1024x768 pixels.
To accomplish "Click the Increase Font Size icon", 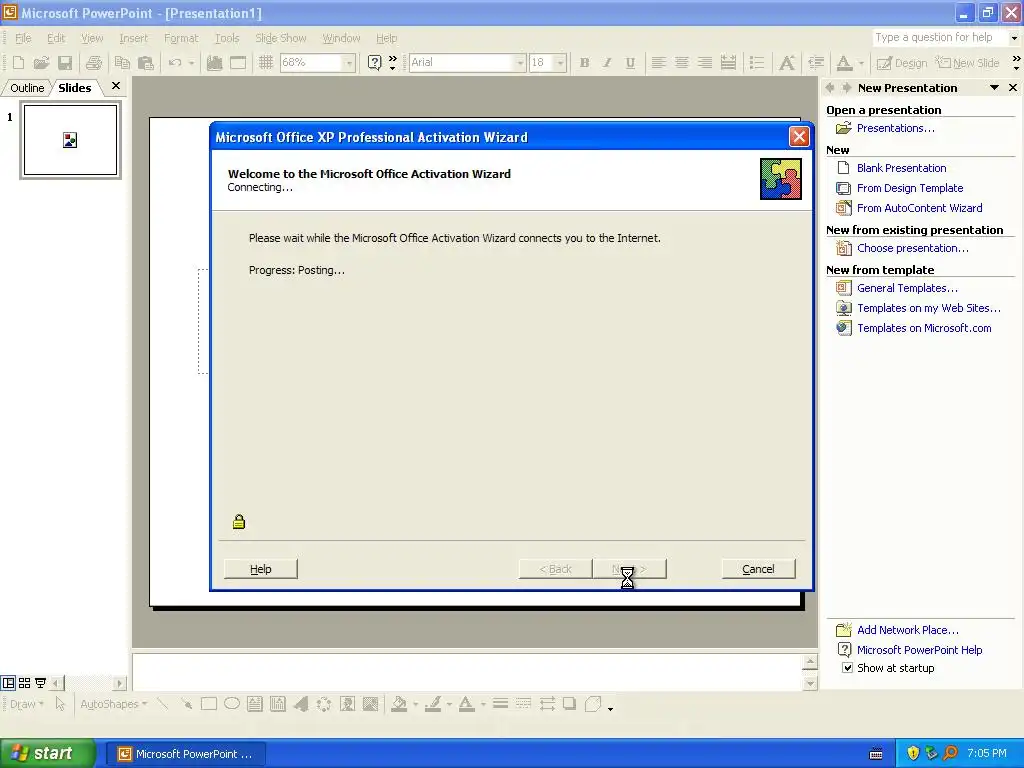I will (x=787, y=63).
